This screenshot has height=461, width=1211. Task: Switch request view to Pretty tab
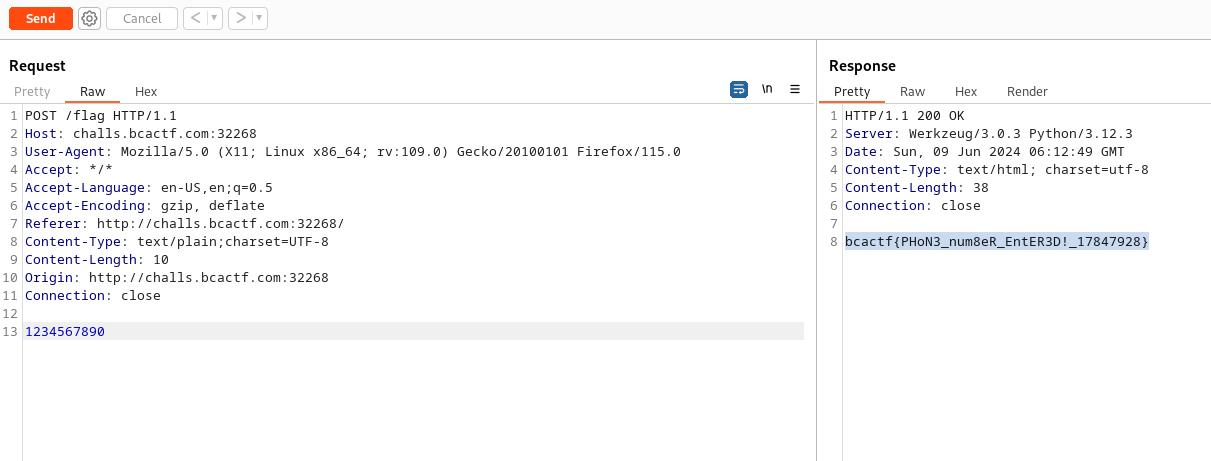(x=32, y=91)
